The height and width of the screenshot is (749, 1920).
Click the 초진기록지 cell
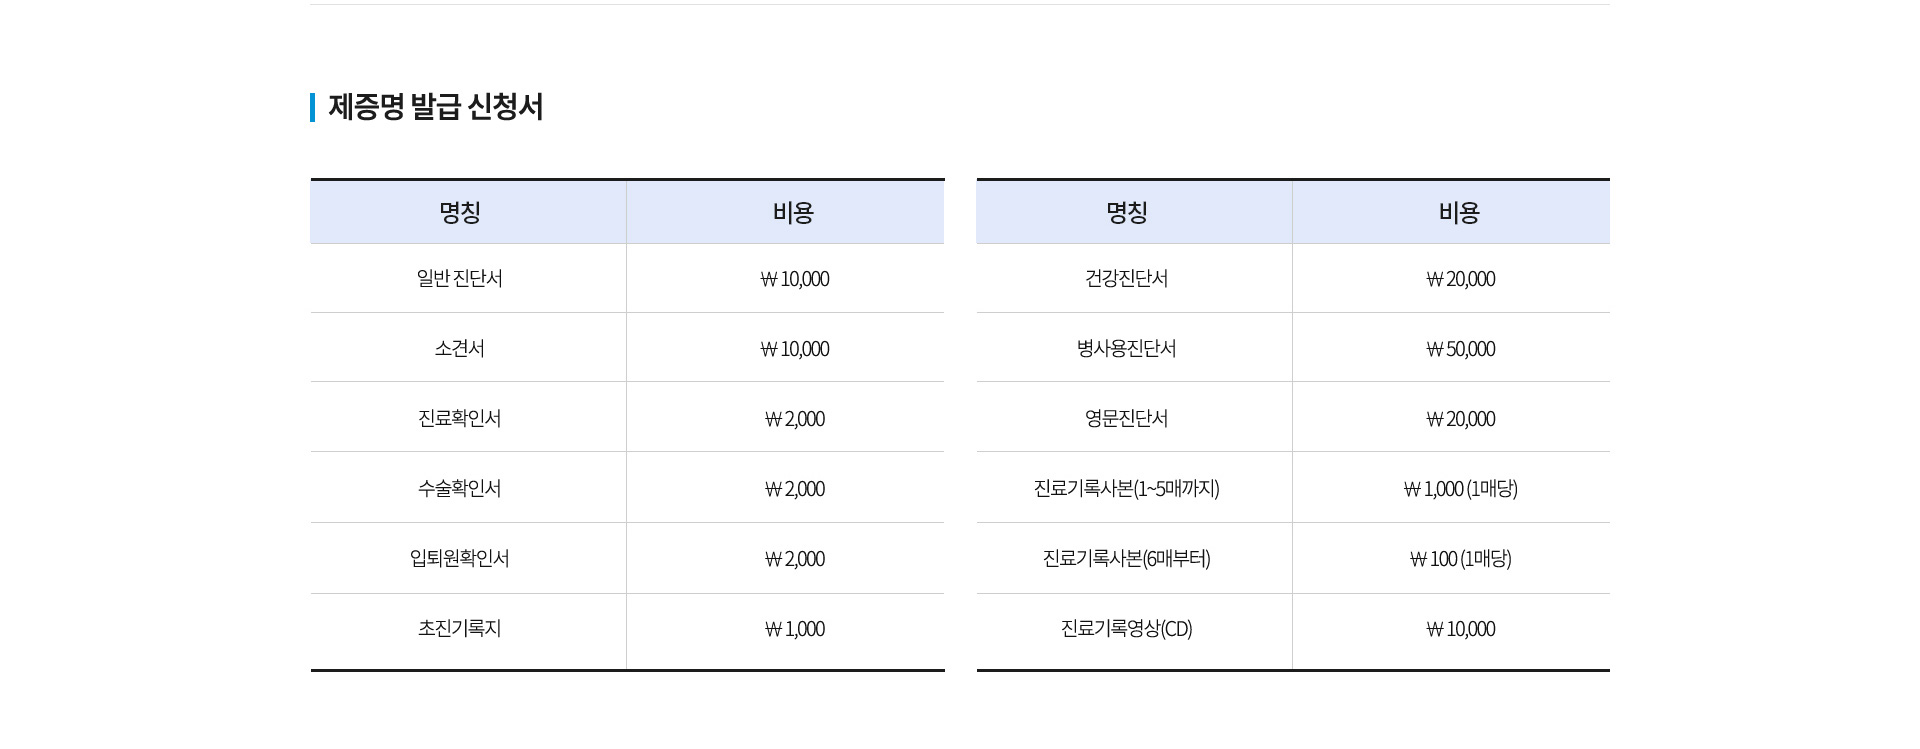pos(460,629)
